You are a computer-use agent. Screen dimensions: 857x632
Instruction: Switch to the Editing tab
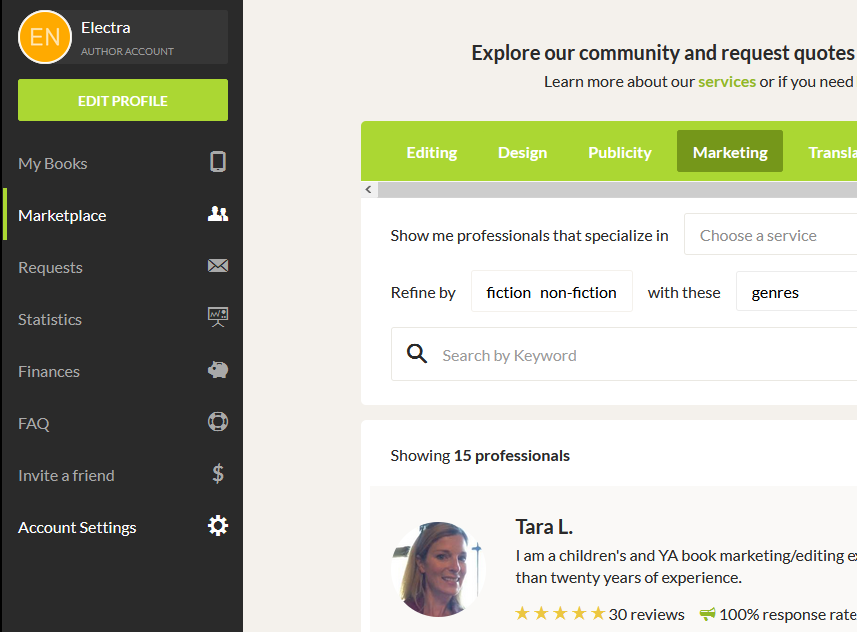(431, 152)
